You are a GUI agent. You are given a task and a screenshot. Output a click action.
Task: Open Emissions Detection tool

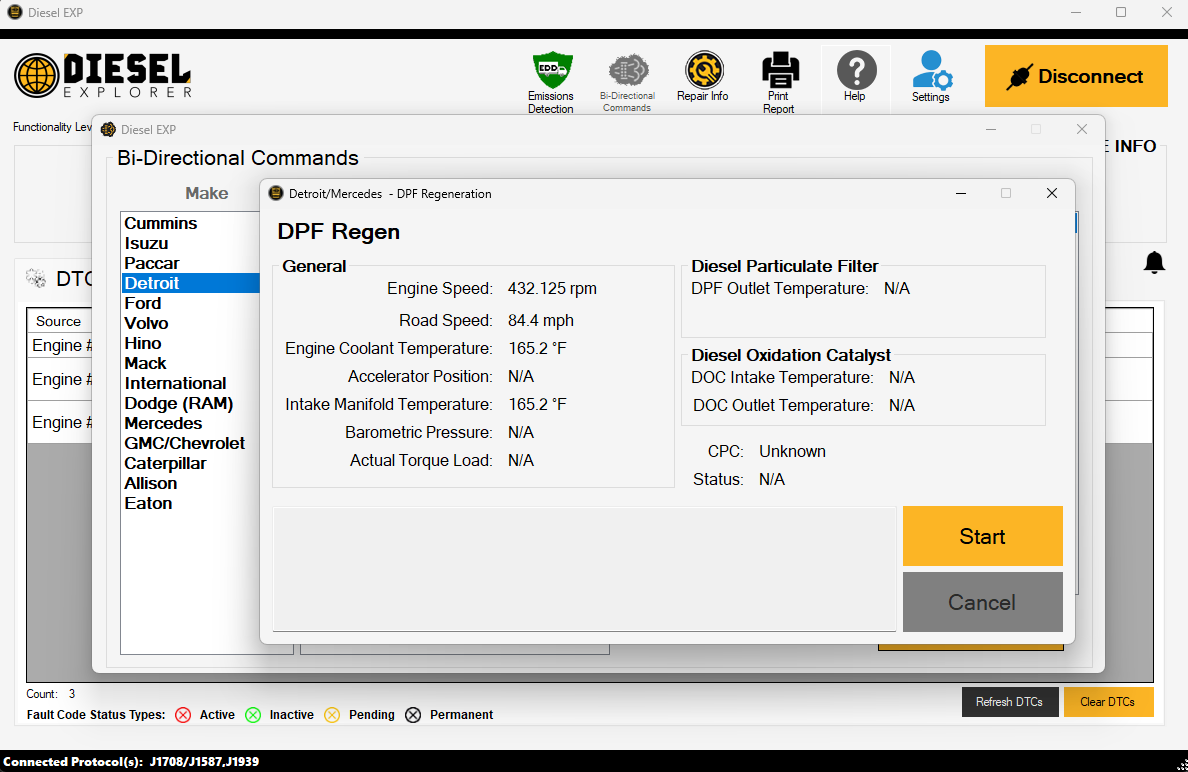[x=551, y=82]
